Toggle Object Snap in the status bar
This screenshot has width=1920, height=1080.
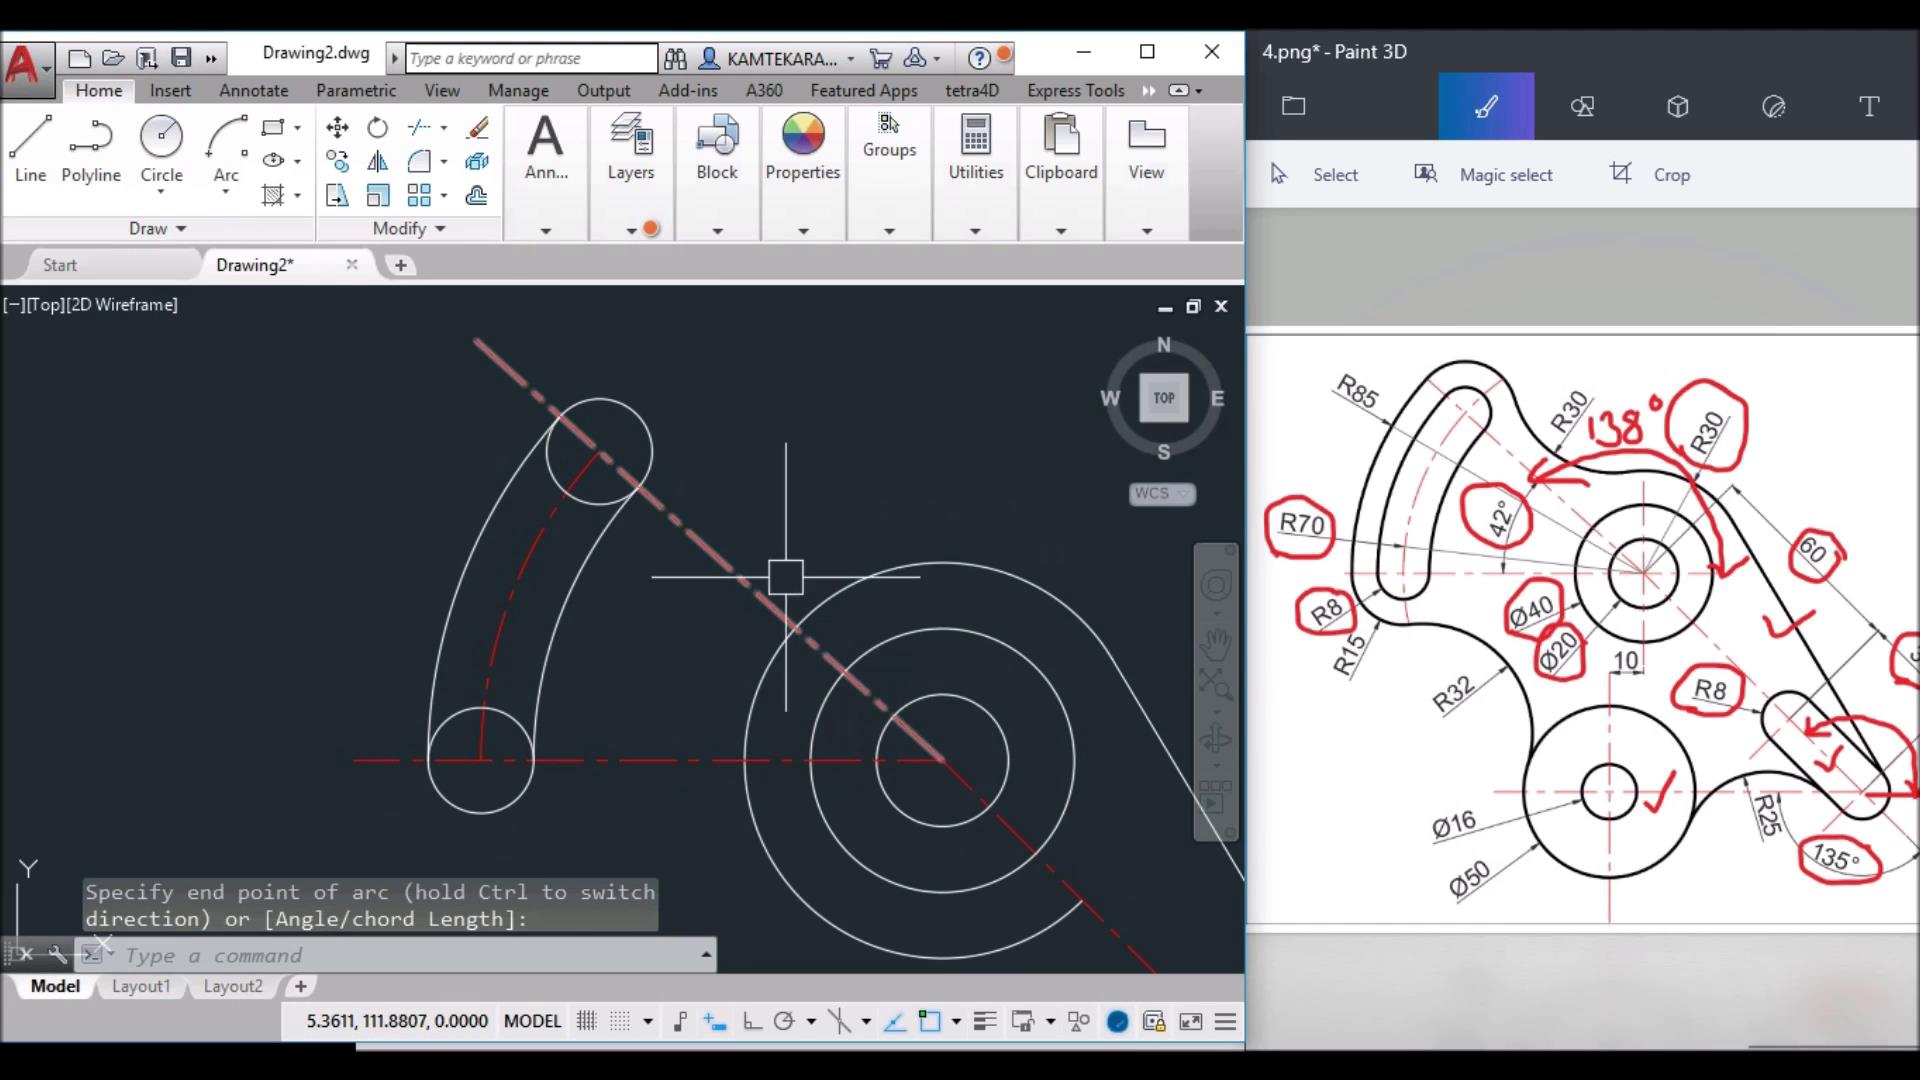843,1021
